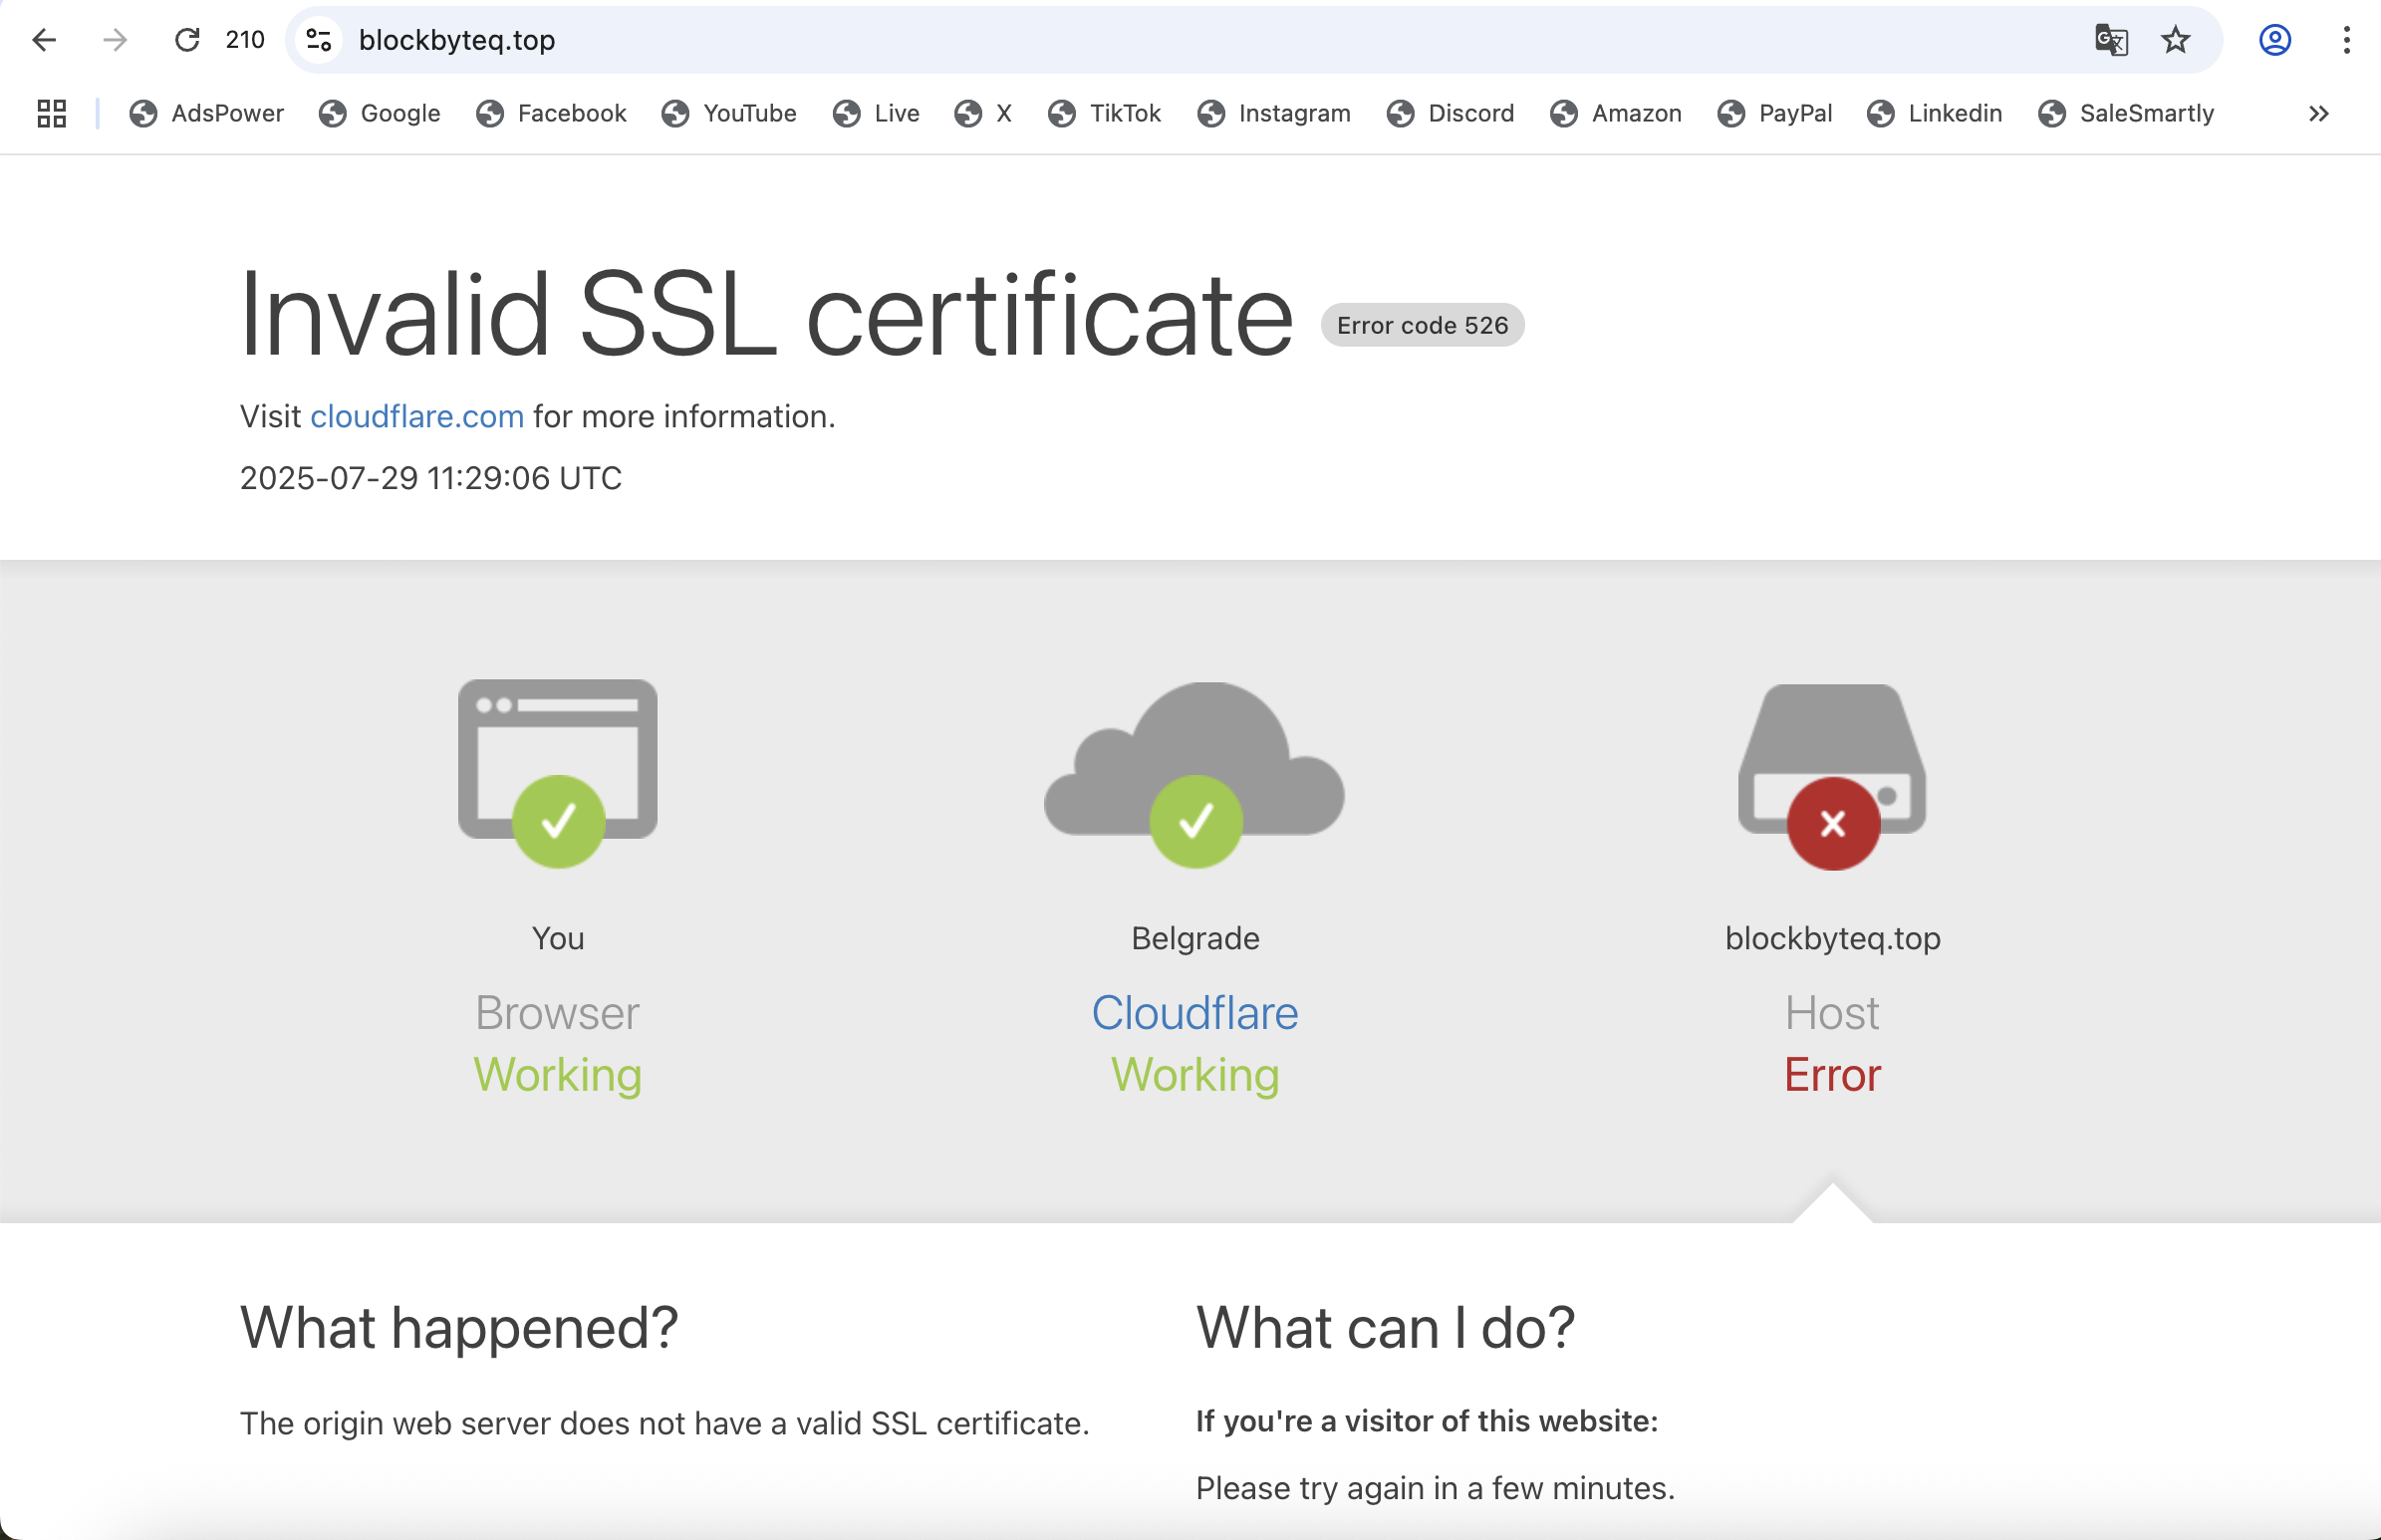Open the Instagram bookmark

(1274, 114)
